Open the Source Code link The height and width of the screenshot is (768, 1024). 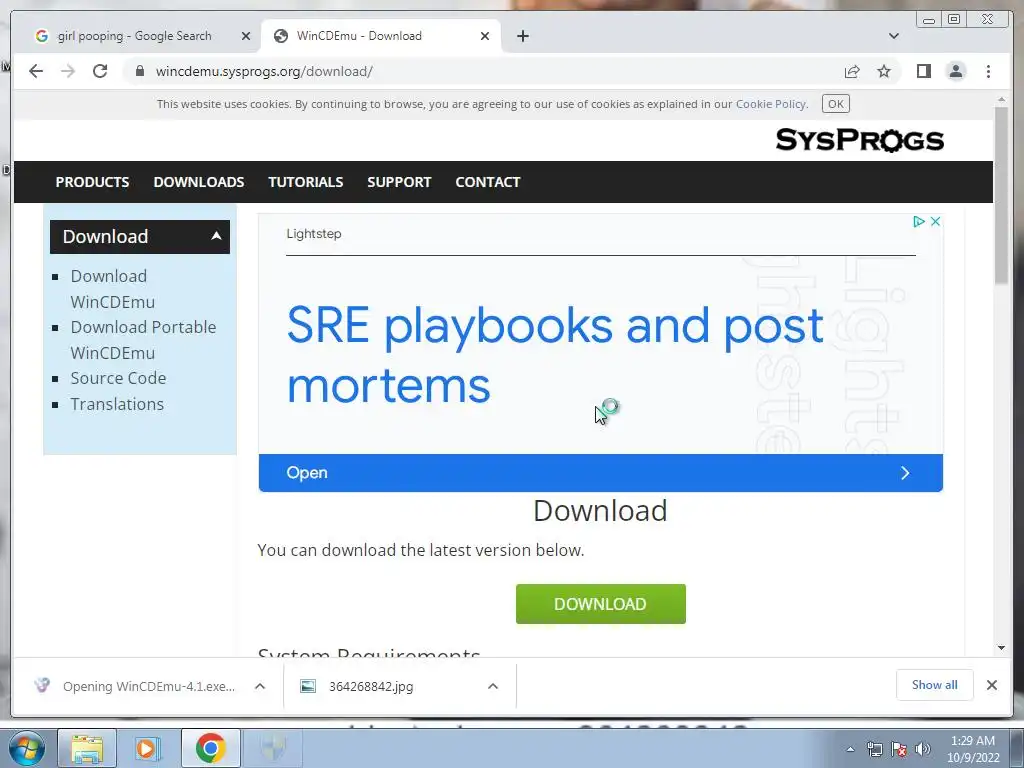118,378
